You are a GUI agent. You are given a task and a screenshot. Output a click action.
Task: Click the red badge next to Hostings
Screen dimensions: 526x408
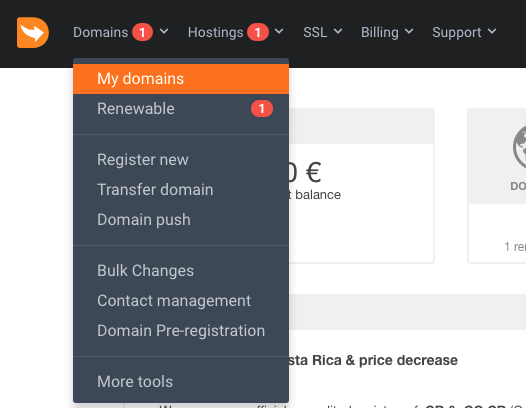tap(258, 33)
